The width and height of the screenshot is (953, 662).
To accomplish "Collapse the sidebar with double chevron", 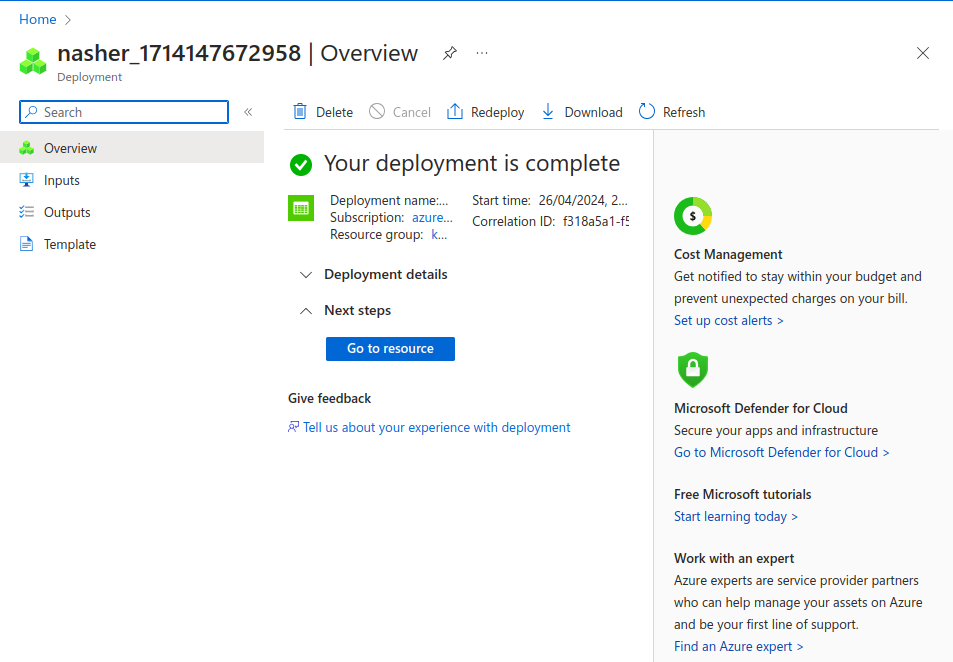I will point(248,112).
